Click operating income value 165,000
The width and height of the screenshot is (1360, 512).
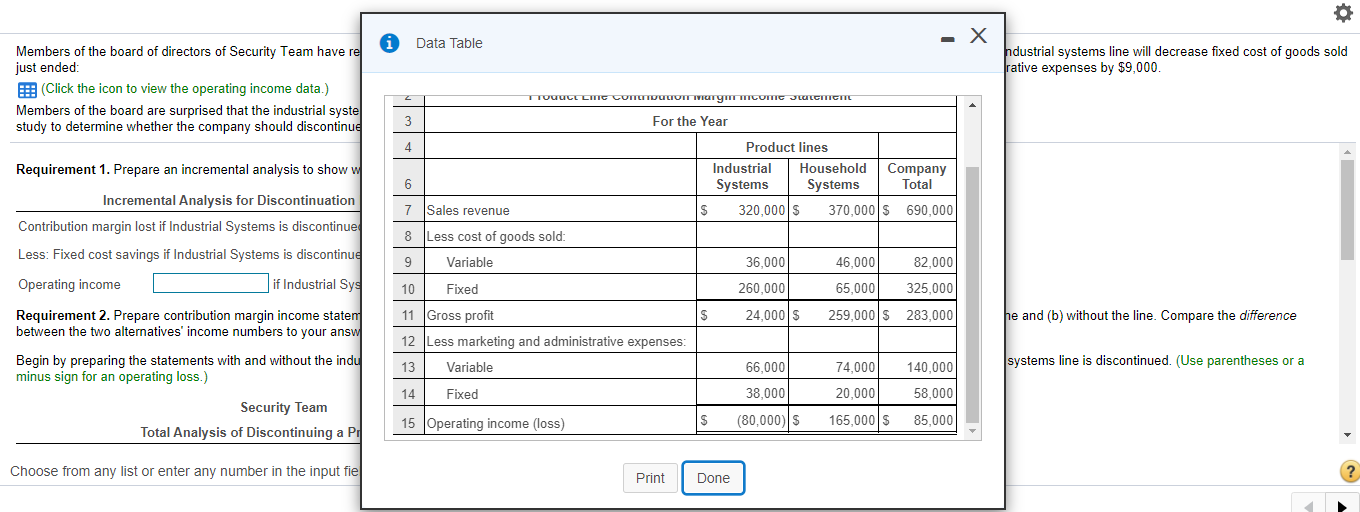click(852, 420)
